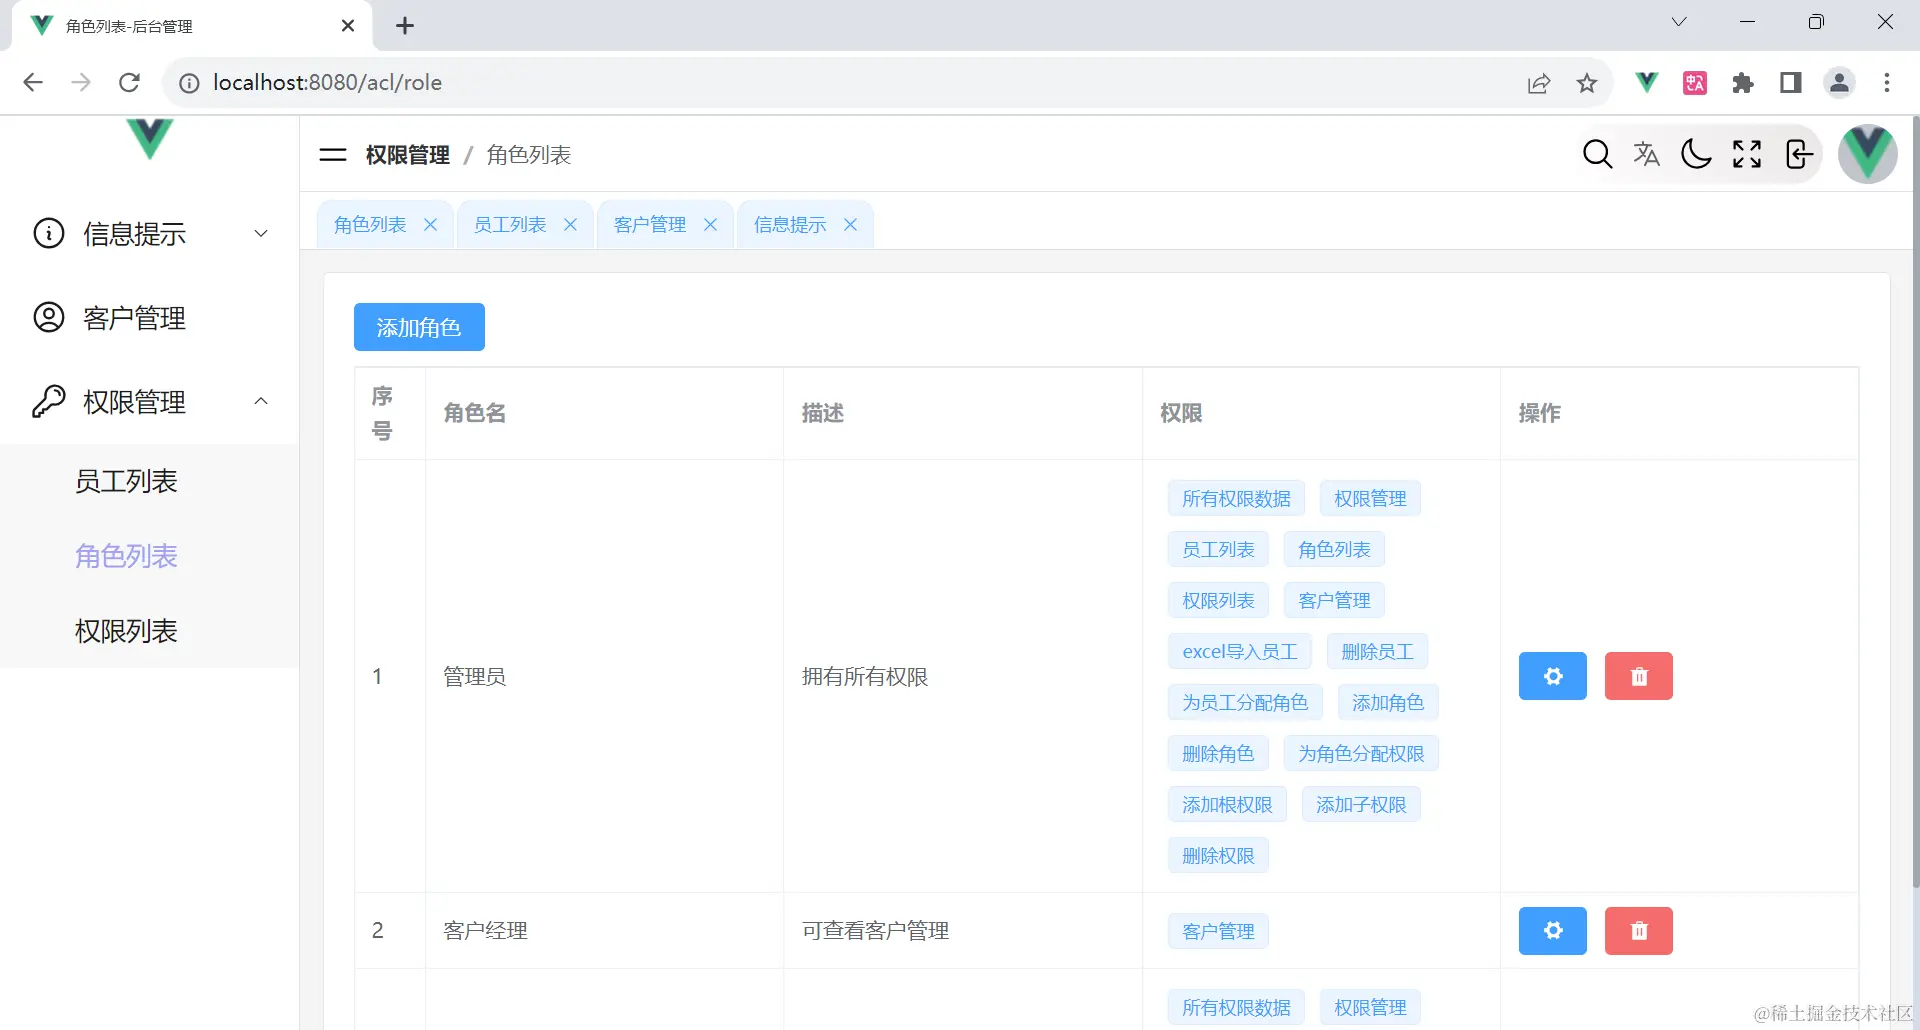
Task: Open the 信息提示 sidebar icon
Action: click(x=48, y=233)
